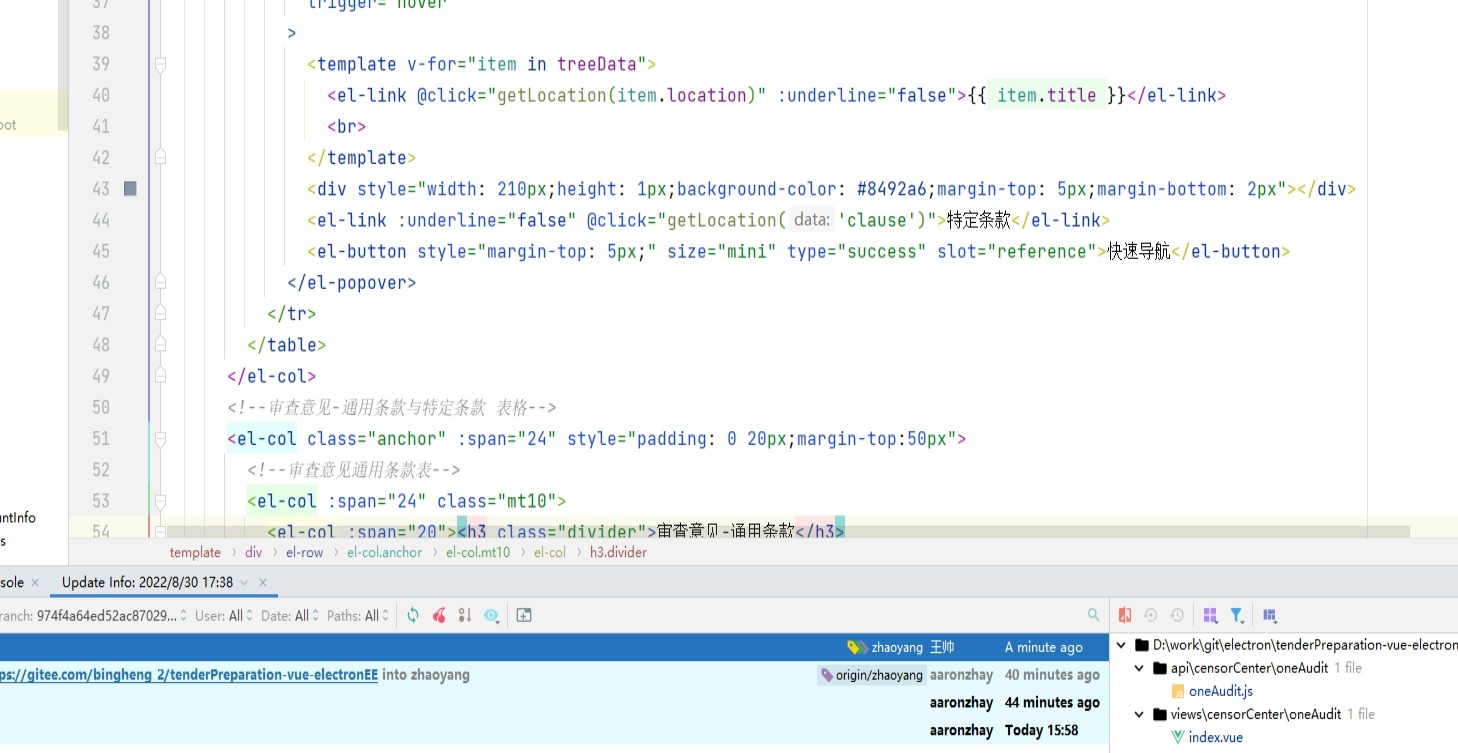The height and width of the screenshot is (753, 1458).
Task: Click line number 50 in the gutter
Action: point(100,408)
